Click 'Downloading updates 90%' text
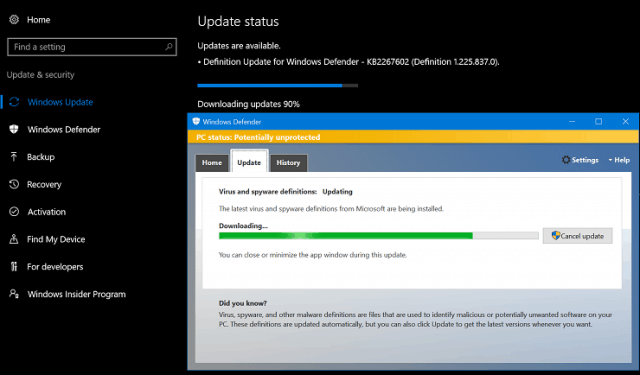This screenshot has height=375, width=640. click(x=249, y=104)
